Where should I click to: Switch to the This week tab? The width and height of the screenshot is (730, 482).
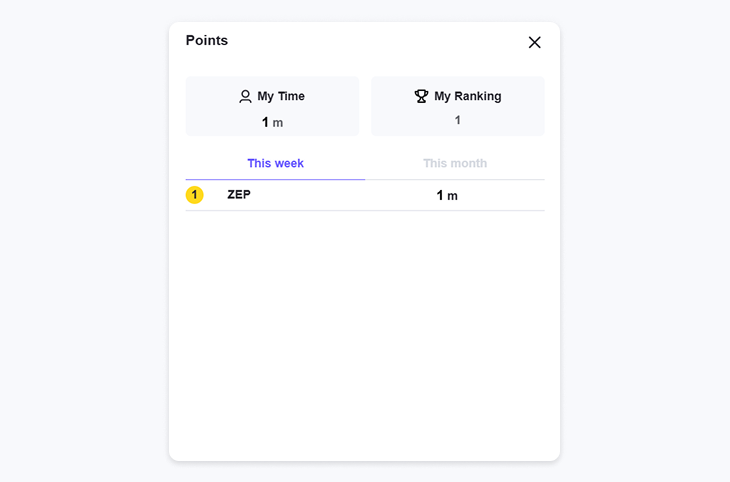pos(275,163)
